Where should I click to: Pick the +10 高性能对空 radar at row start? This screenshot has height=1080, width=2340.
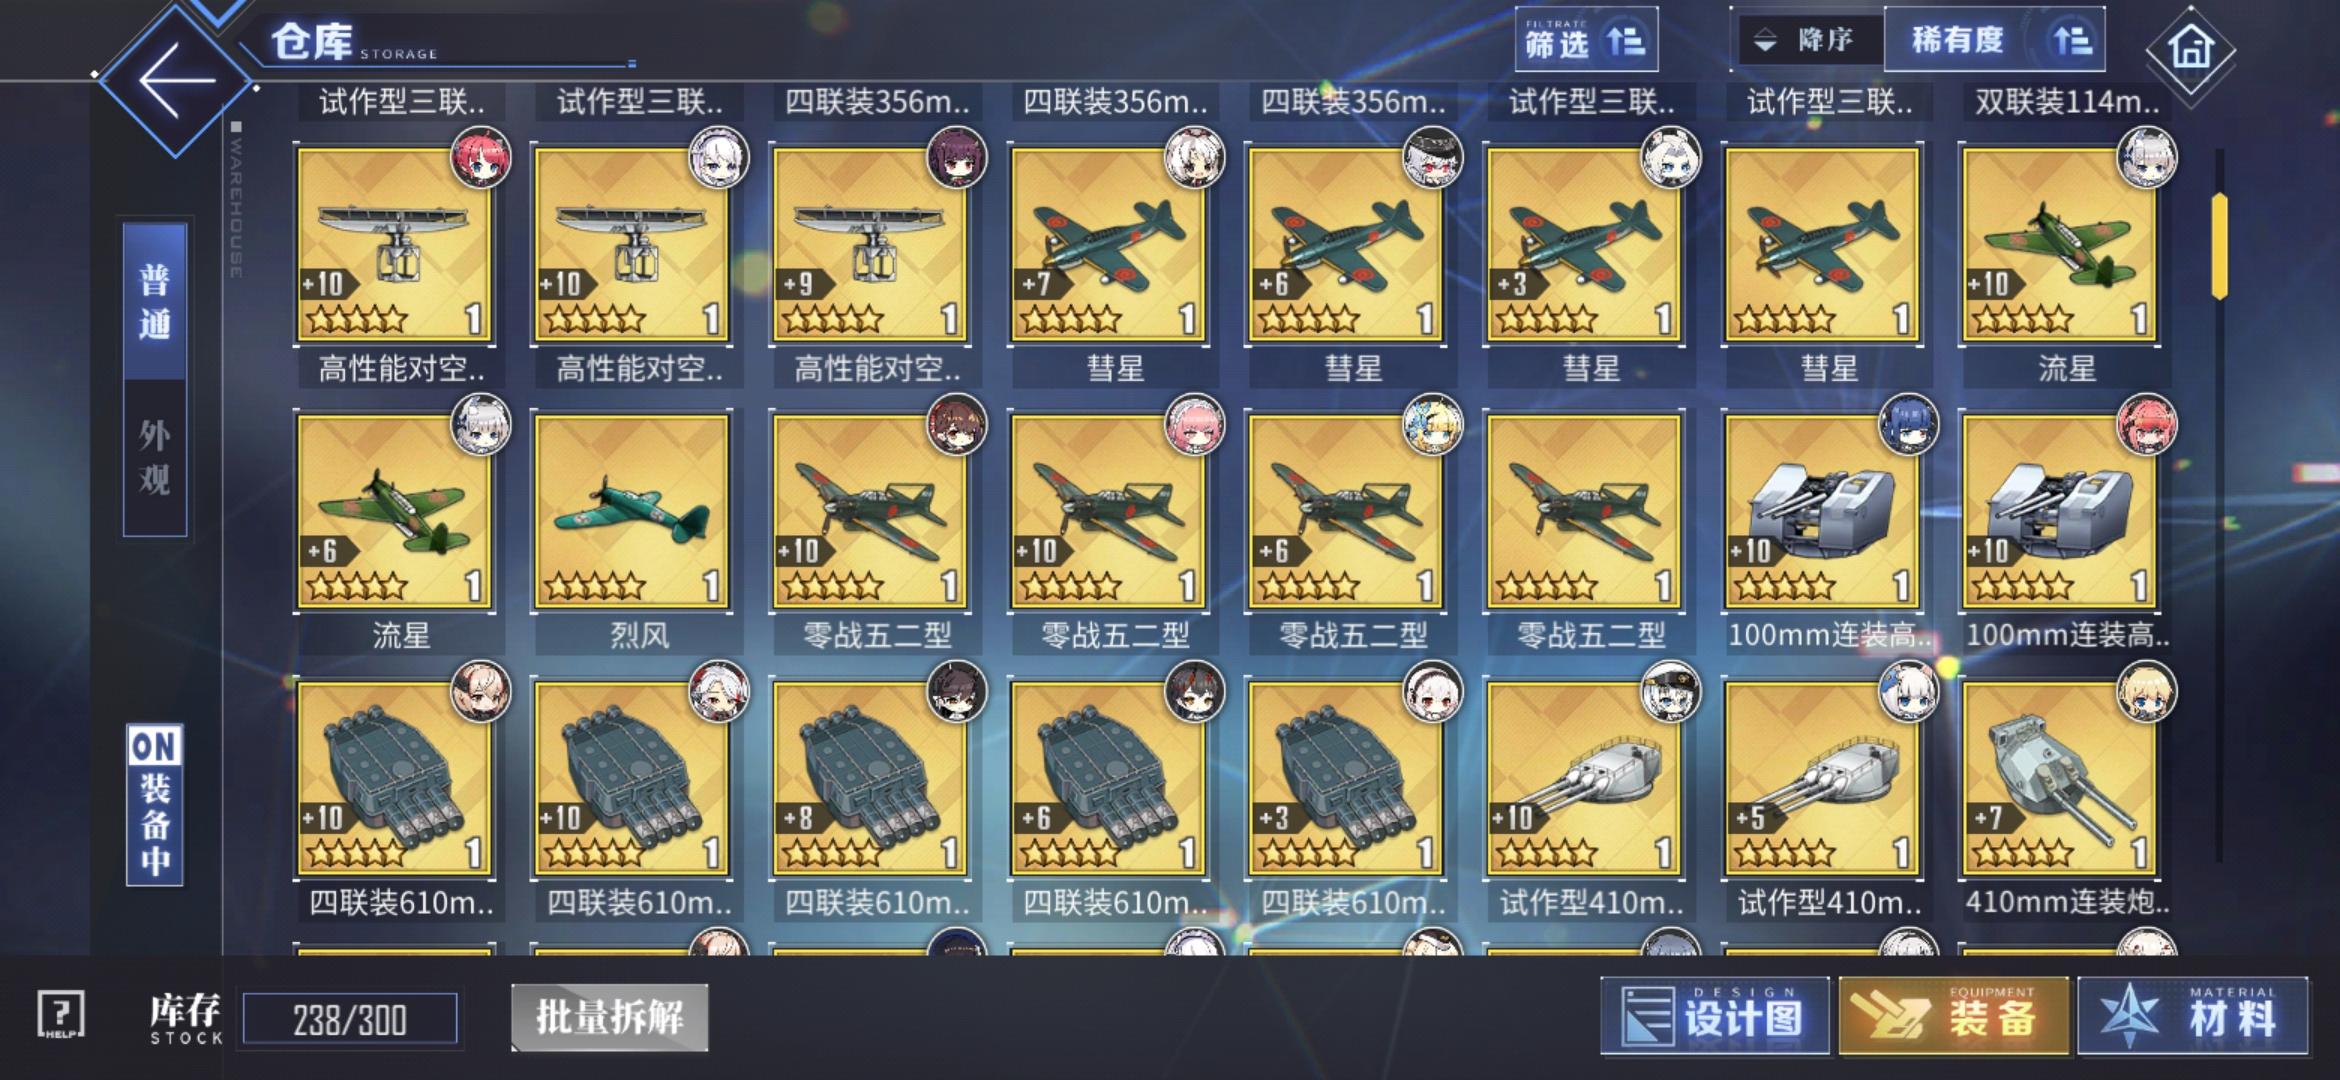[x=394, y=245]
